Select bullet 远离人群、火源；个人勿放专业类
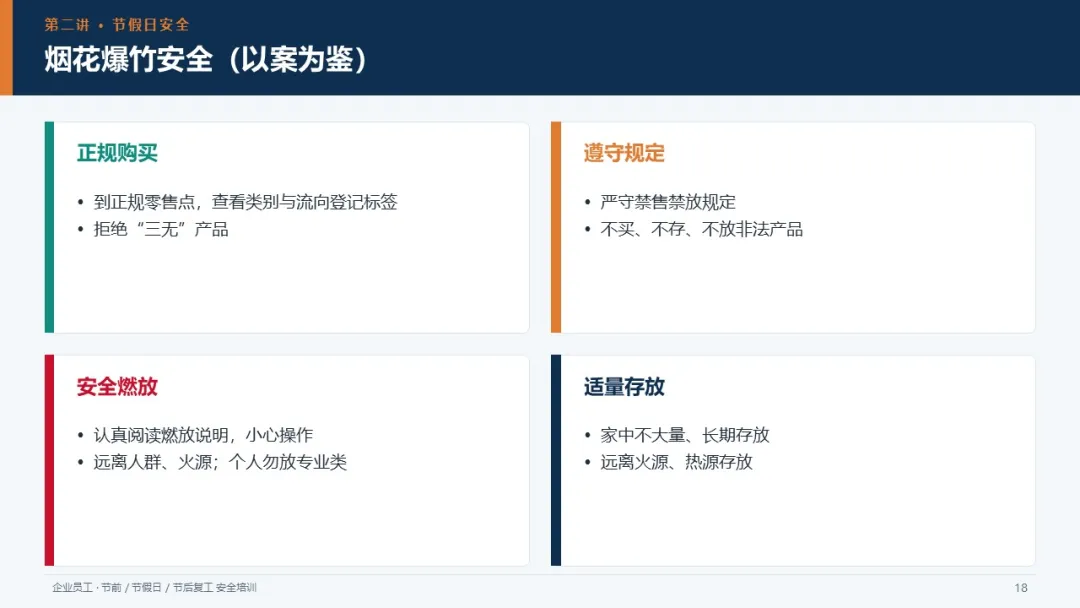 tap(220, 462)
